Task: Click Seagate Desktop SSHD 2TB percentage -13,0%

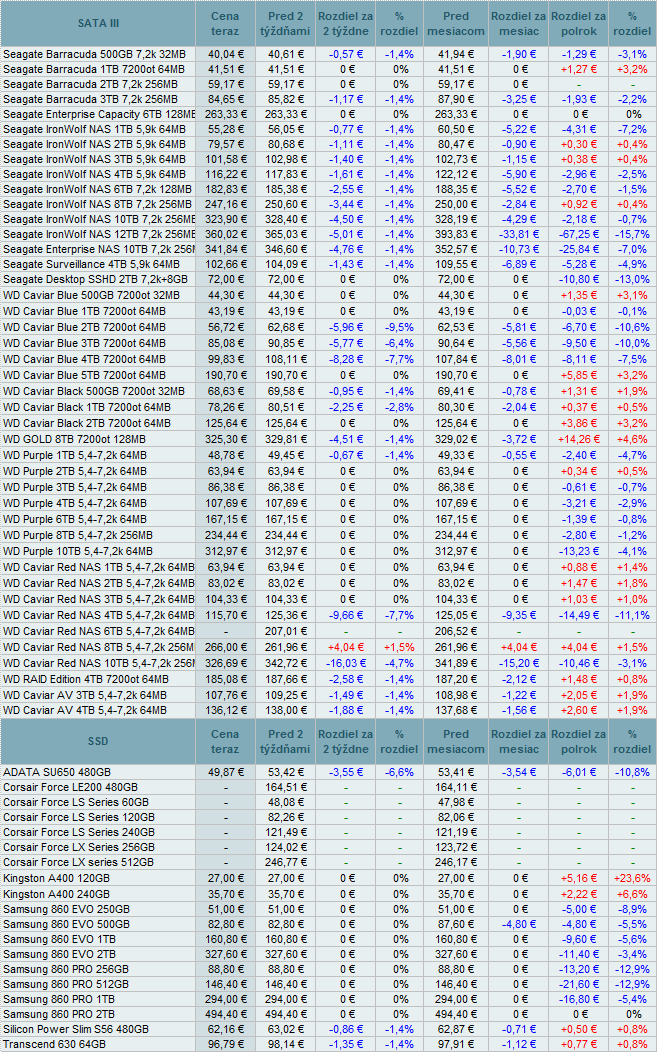Action: [x=632, y=280]
